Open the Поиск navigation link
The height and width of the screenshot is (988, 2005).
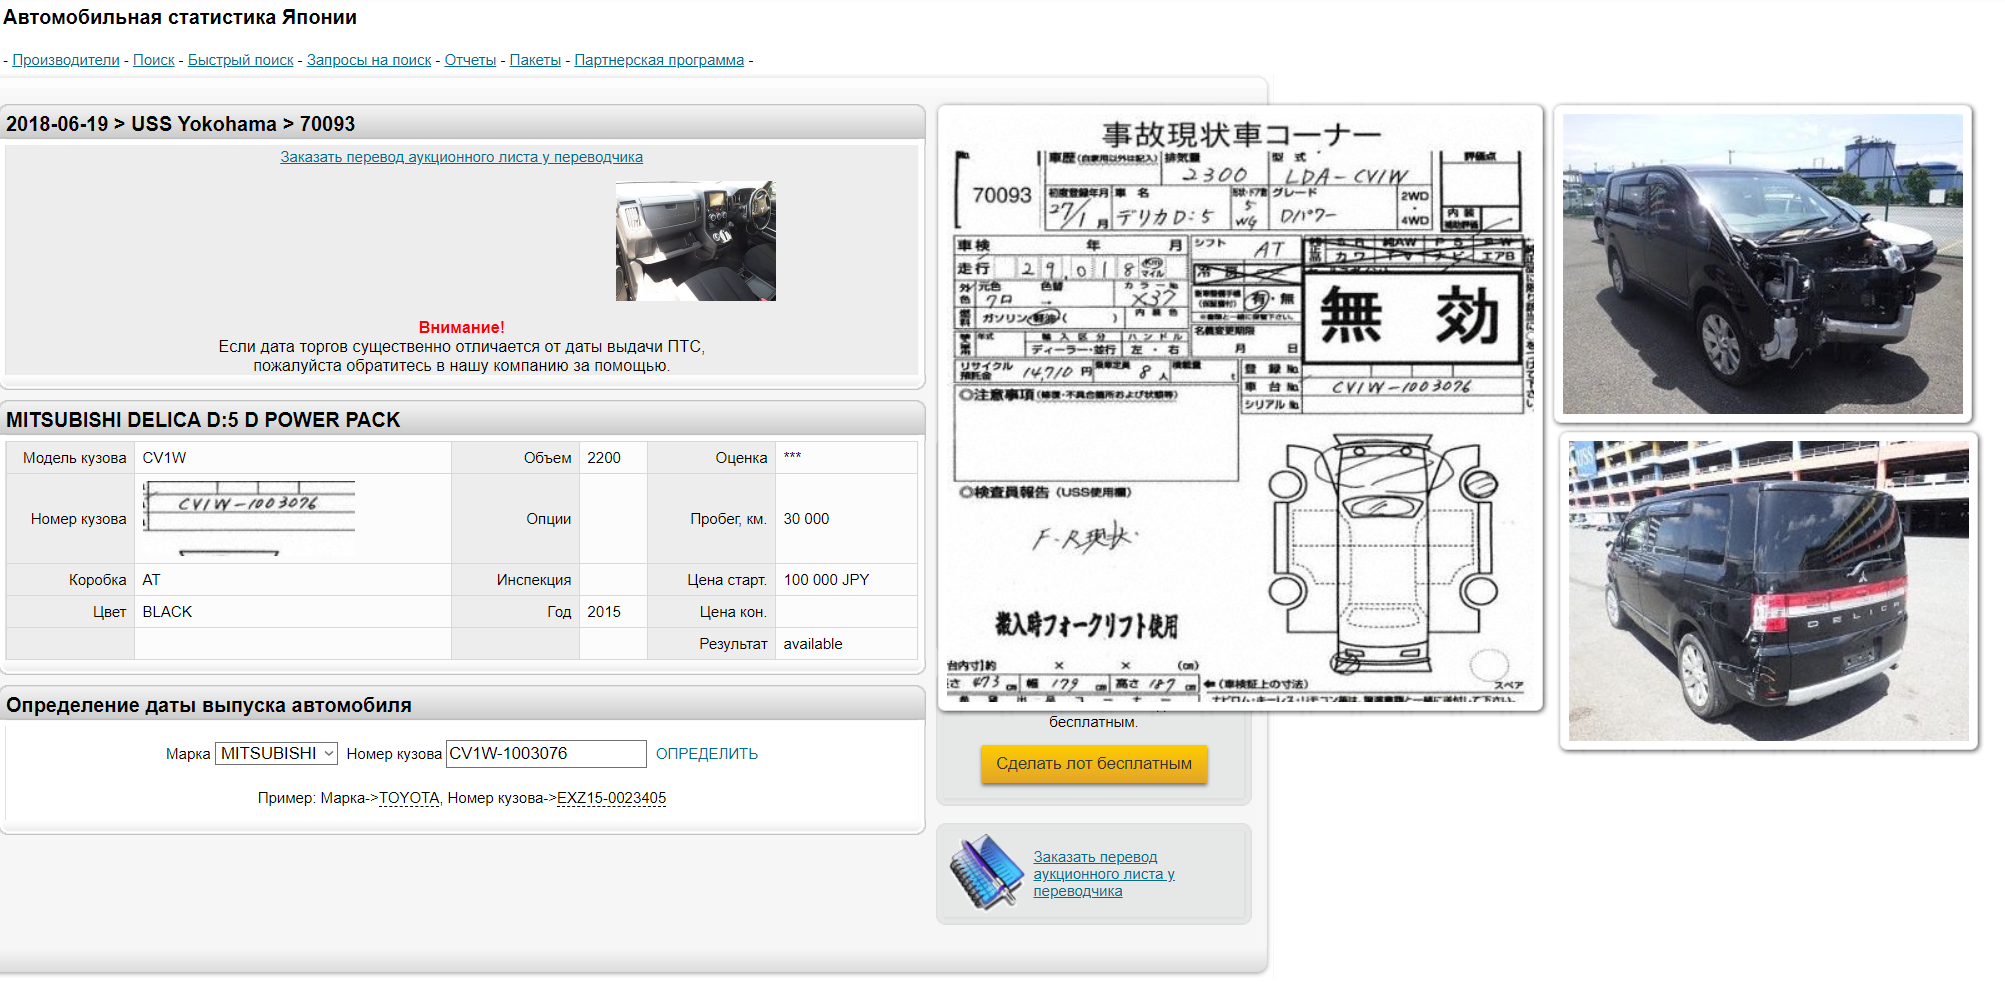pyautogui.click(x=154, y=60)
